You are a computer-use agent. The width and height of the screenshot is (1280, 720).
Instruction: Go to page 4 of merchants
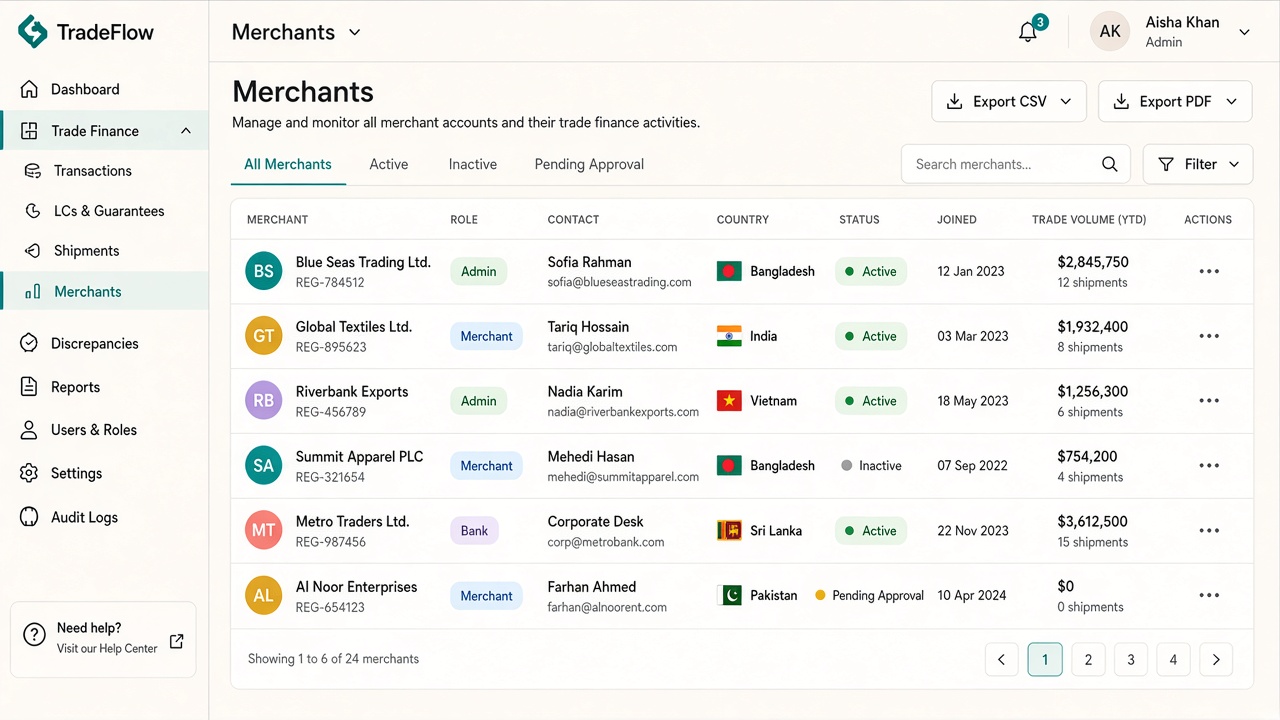coord(1174,660)
